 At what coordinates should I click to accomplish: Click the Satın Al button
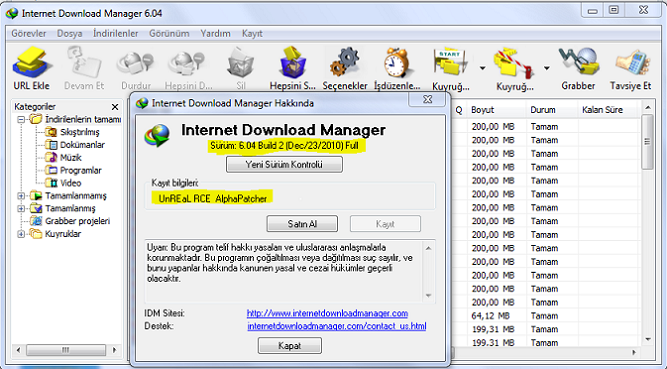302,224
